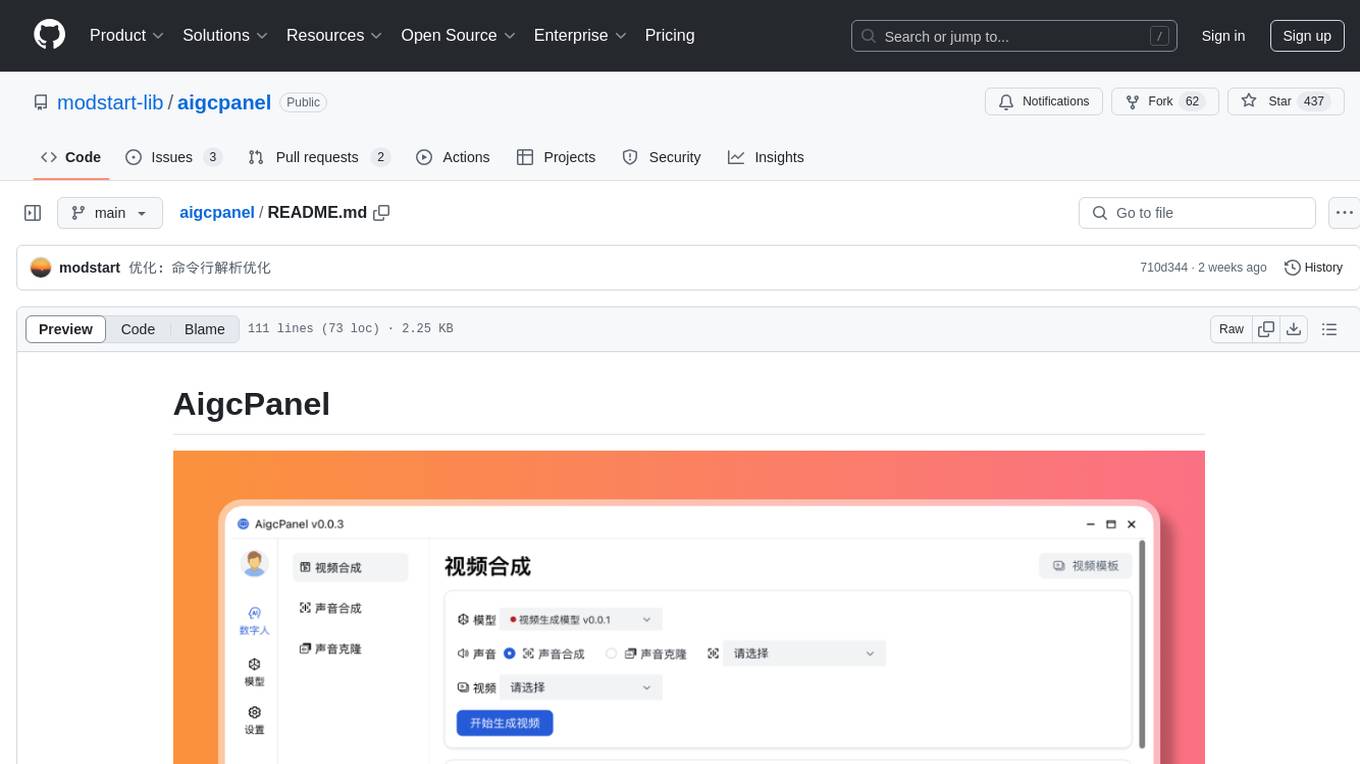Select the 声音克隆 radio option
1360x764 pixels.
coord(611,654)
